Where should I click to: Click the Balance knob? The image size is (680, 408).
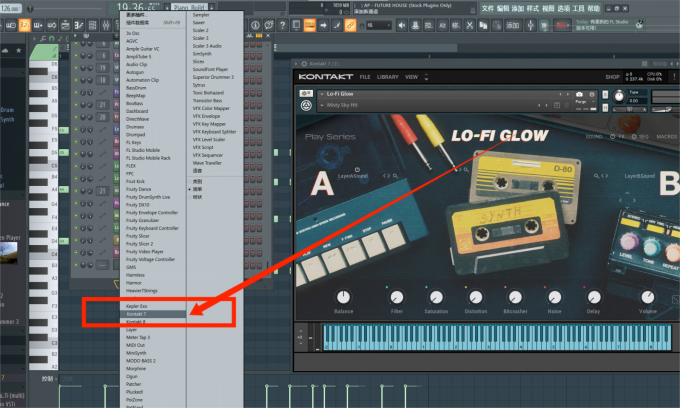point(343,297)
